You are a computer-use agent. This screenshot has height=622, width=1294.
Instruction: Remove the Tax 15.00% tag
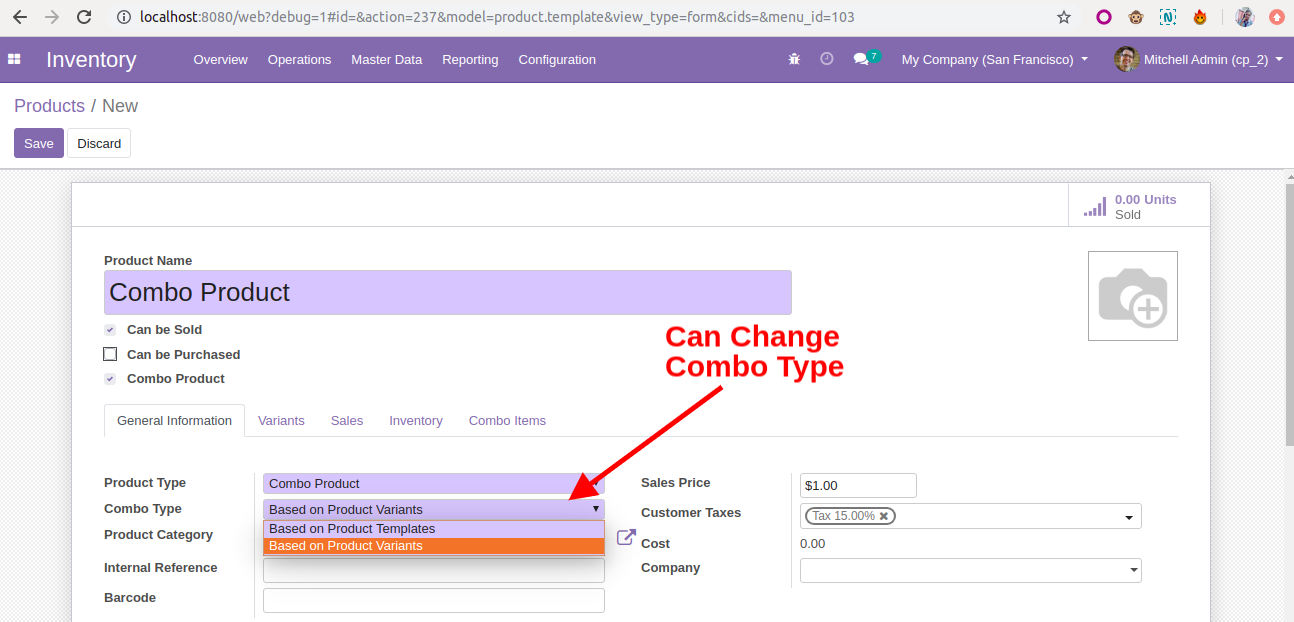click(x=884, y=516)
